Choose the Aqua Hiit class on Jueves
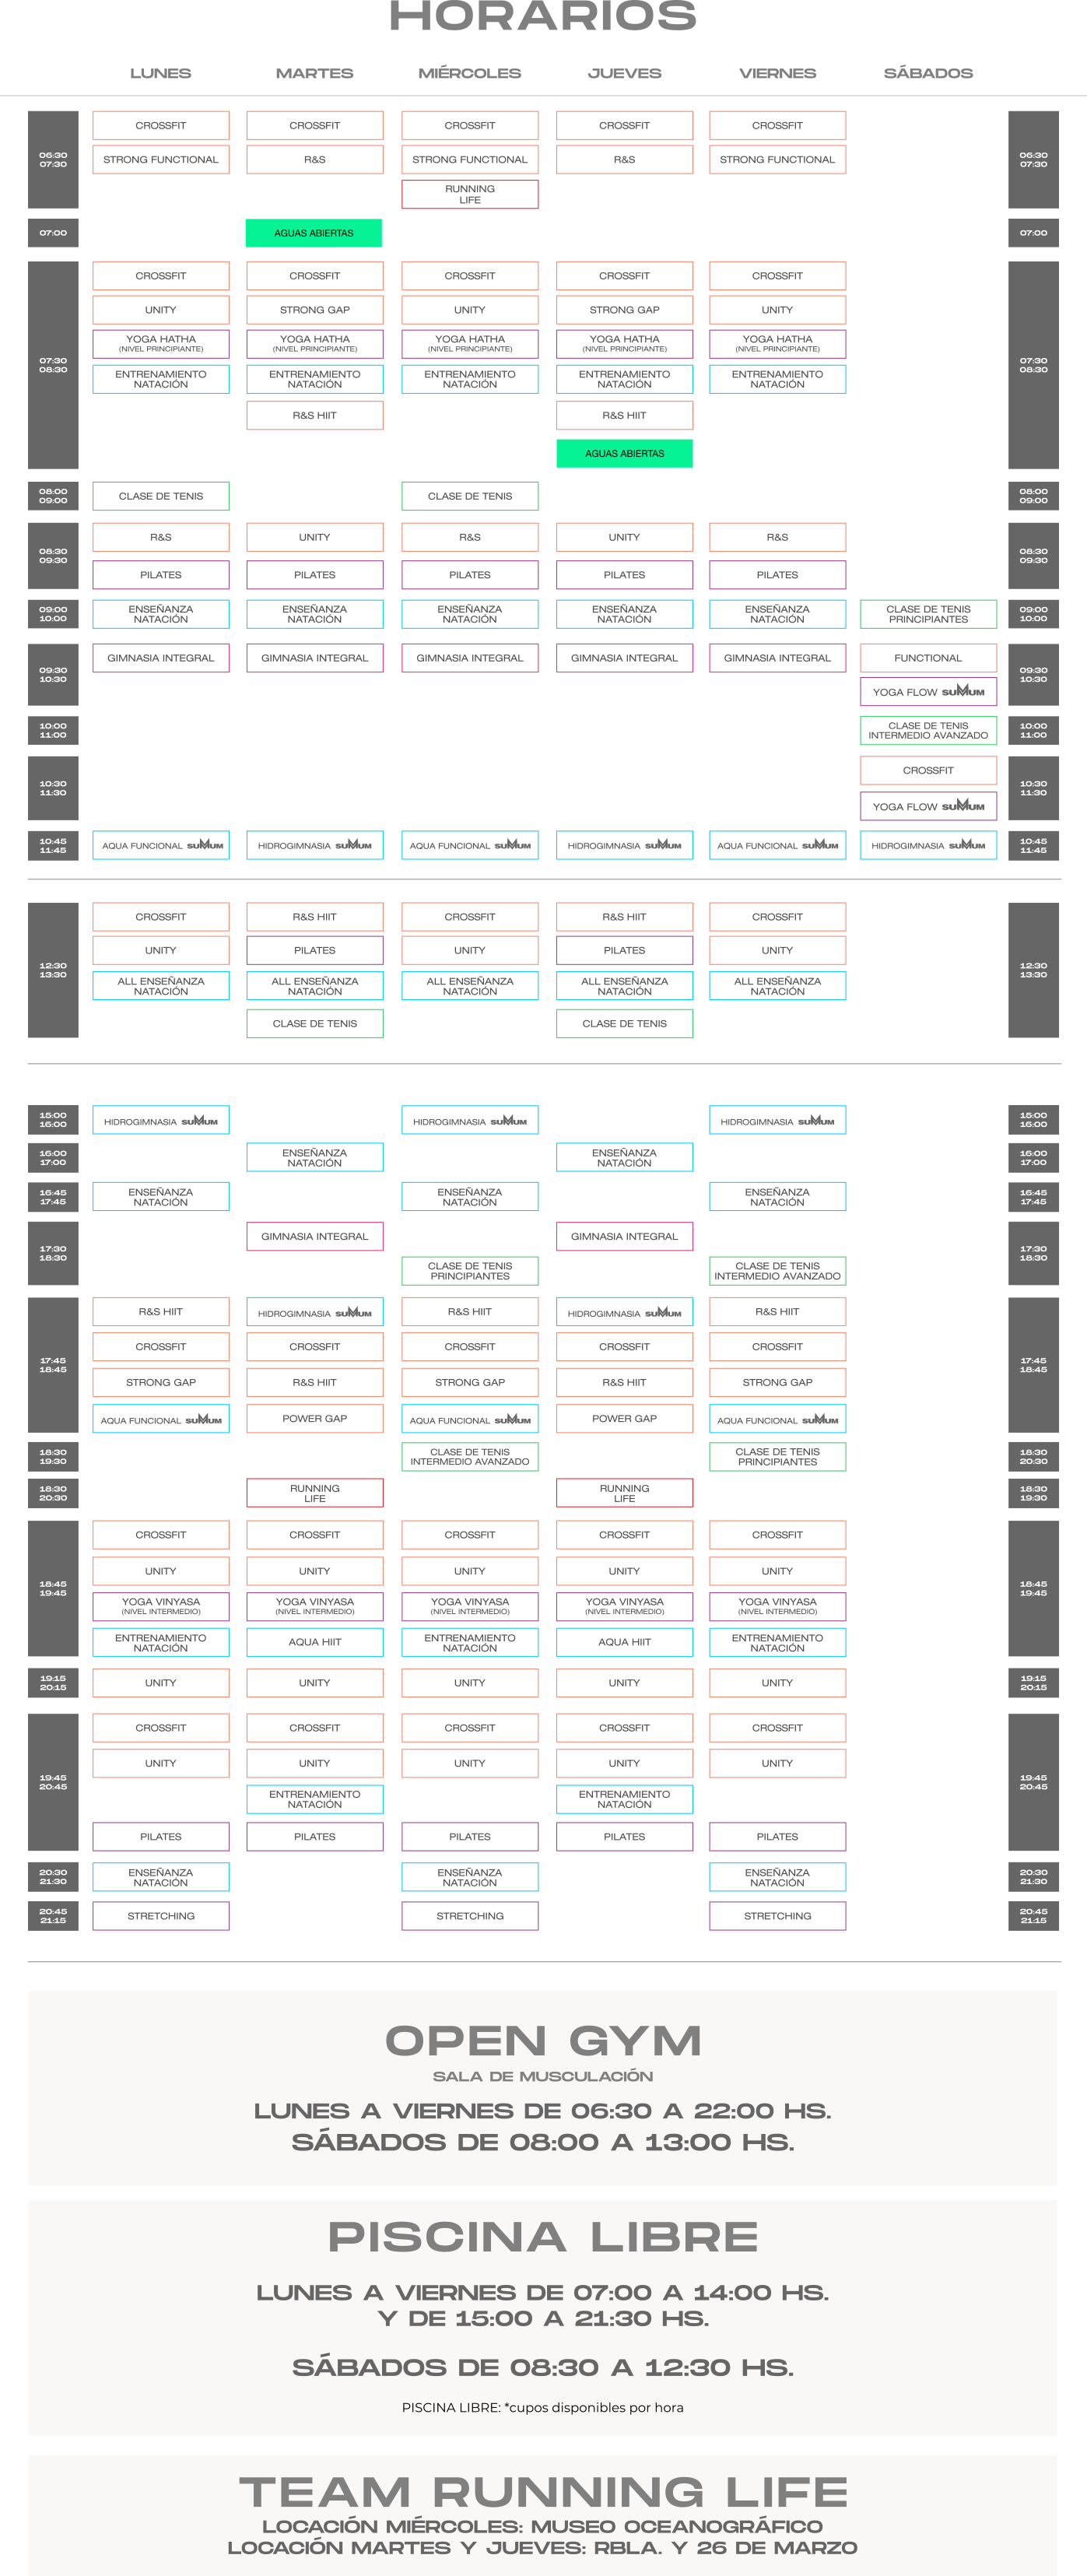The height and width of the screenshot is (2576, 1087). pyautogui.click(x=624, y=1642)
